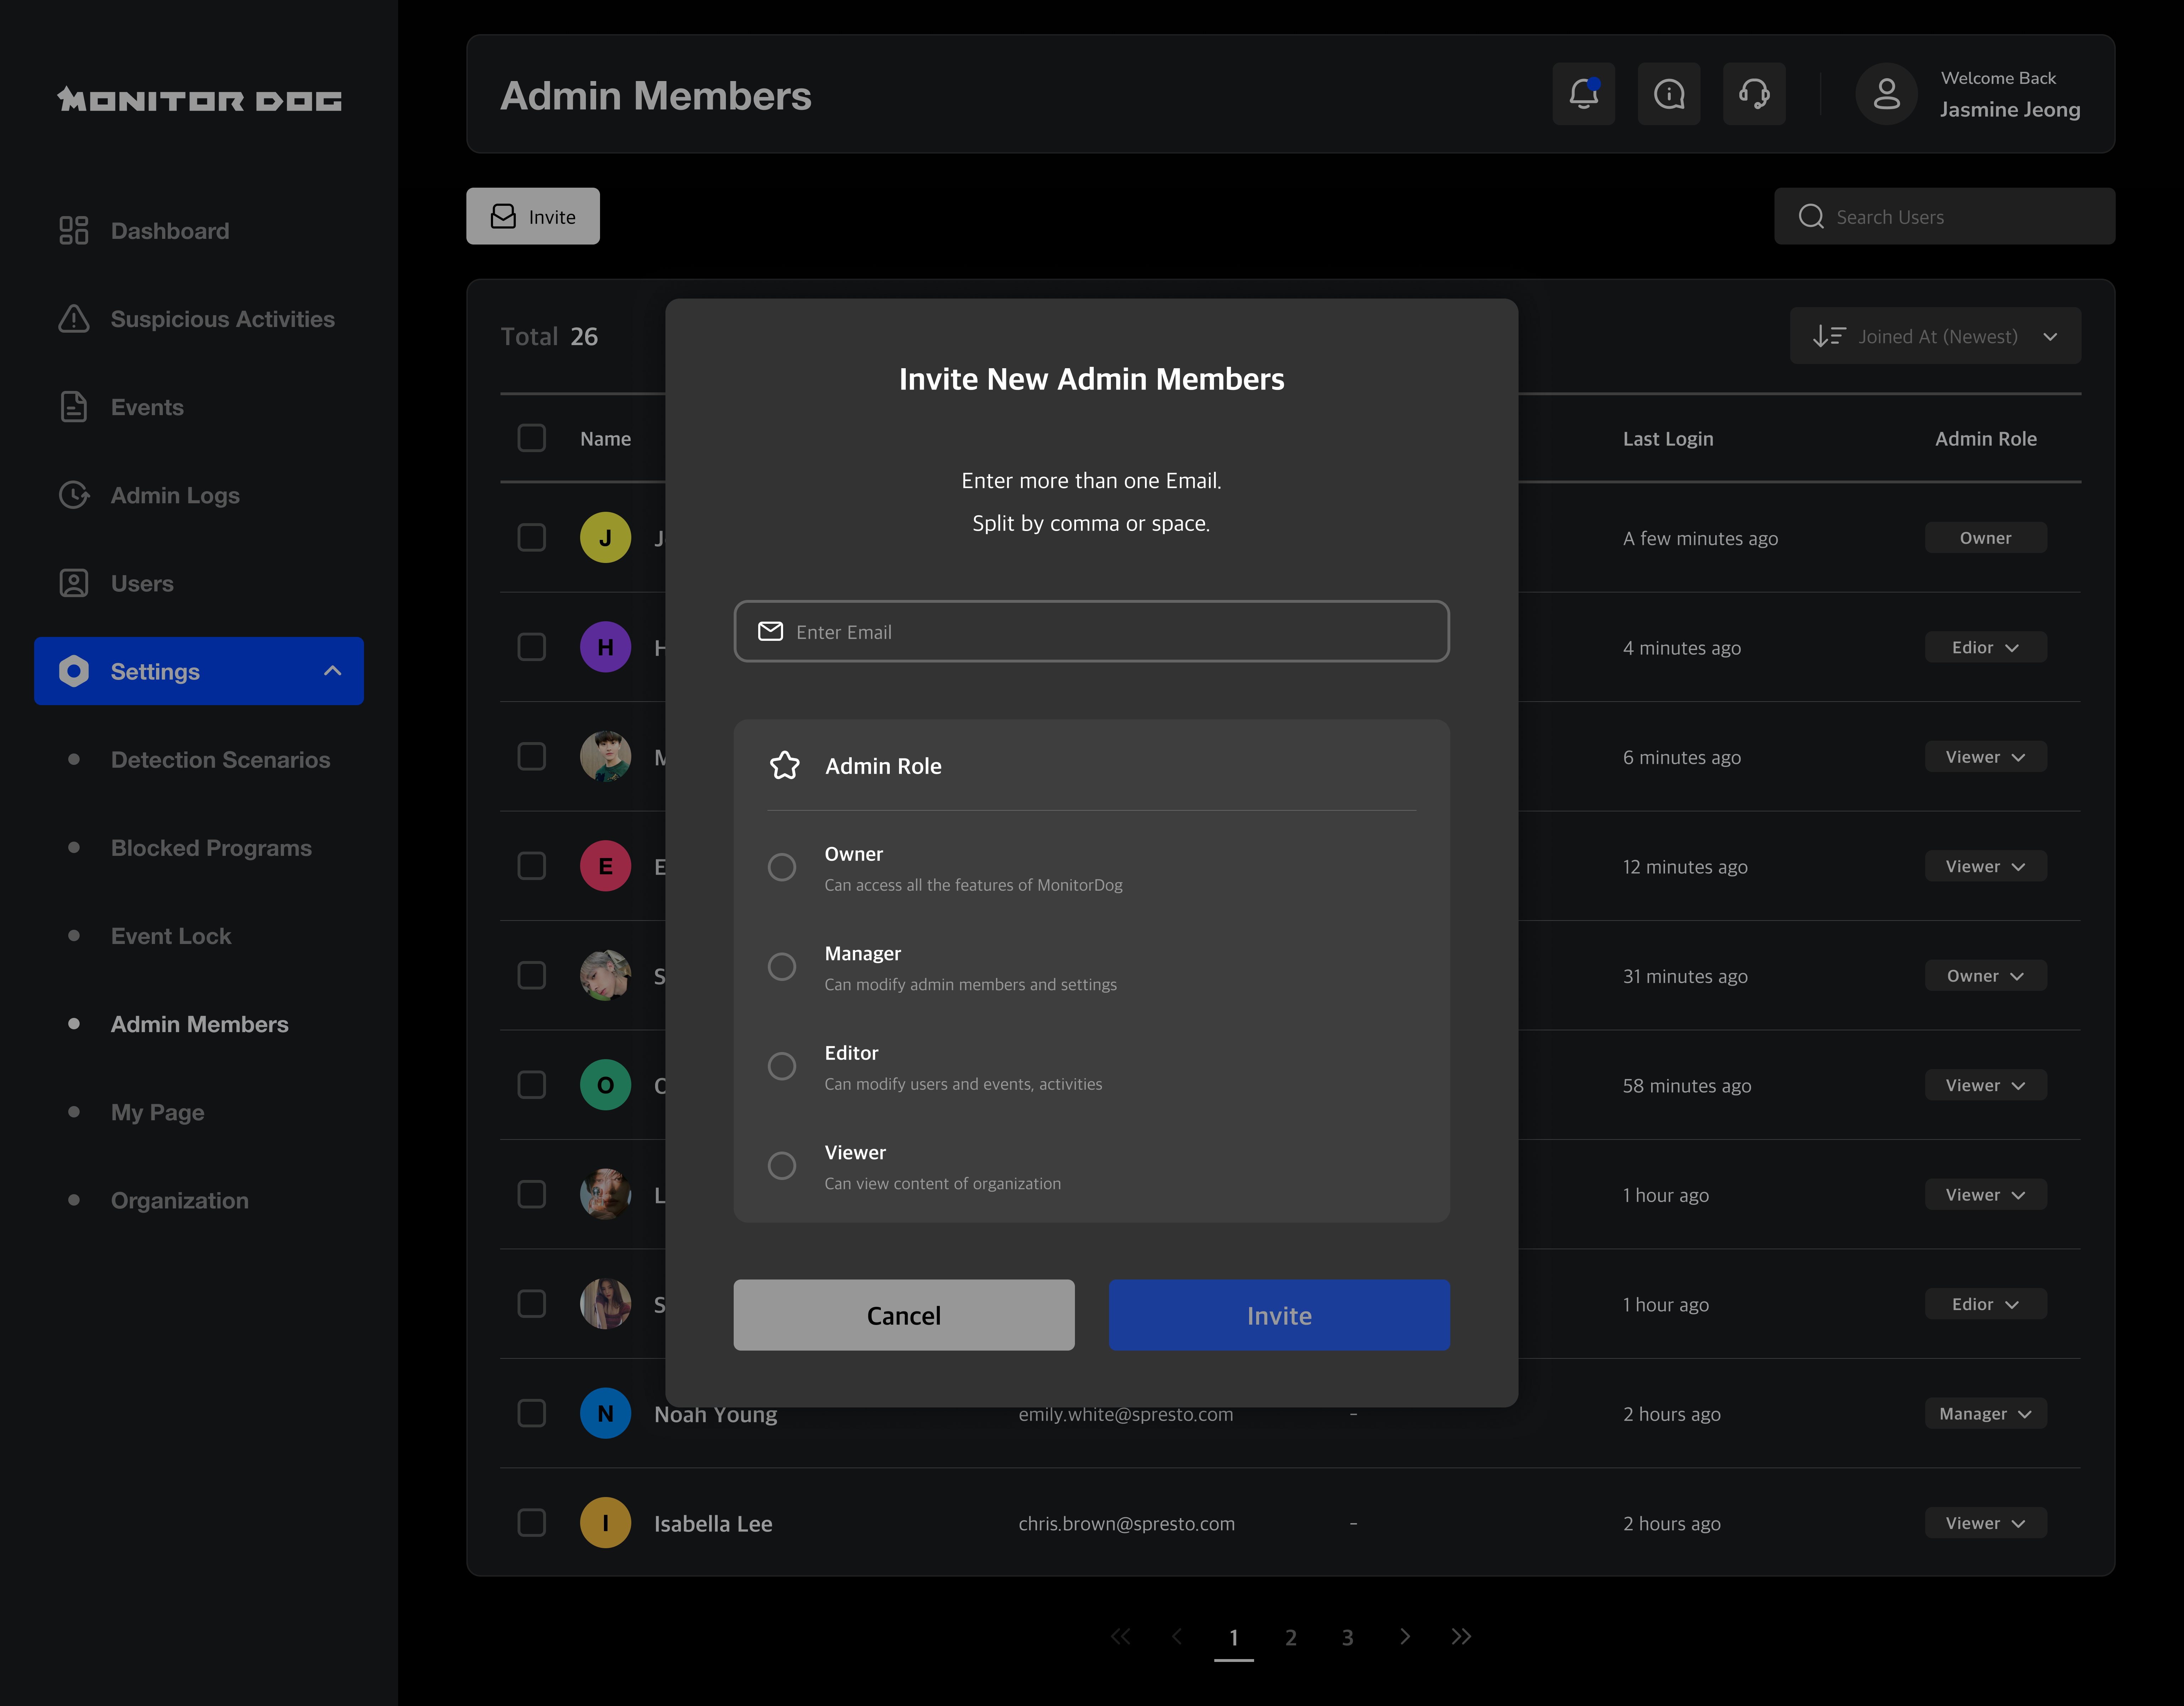Click the envelope icon in email field

770,631
